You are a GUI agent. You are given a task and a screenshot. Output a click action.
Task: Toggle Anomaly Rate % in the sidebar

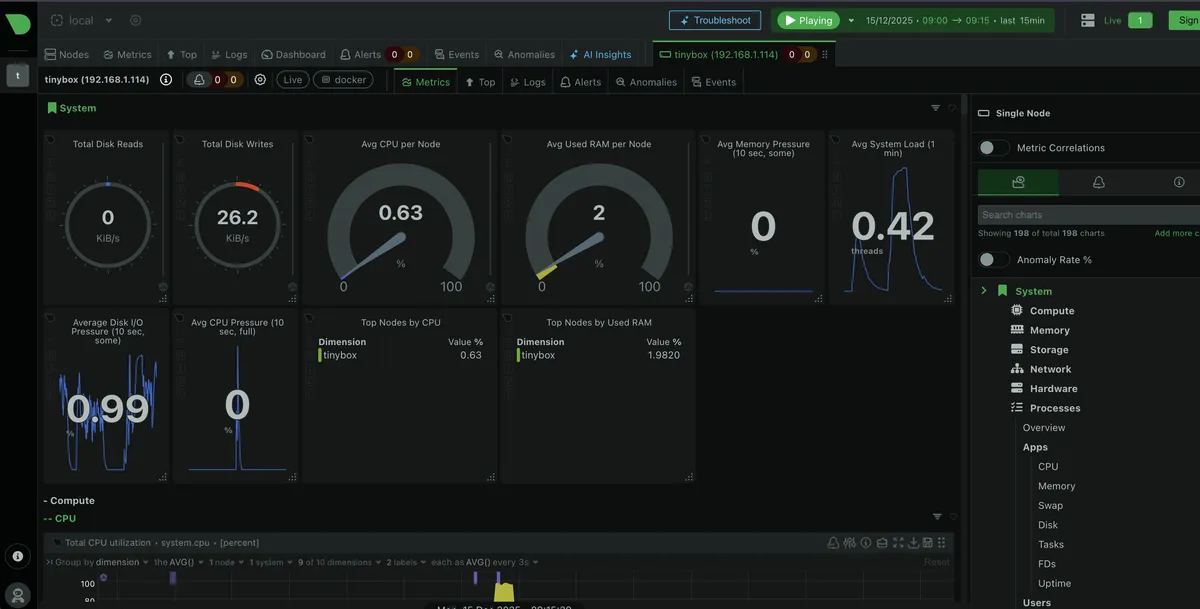pos(994,259)
